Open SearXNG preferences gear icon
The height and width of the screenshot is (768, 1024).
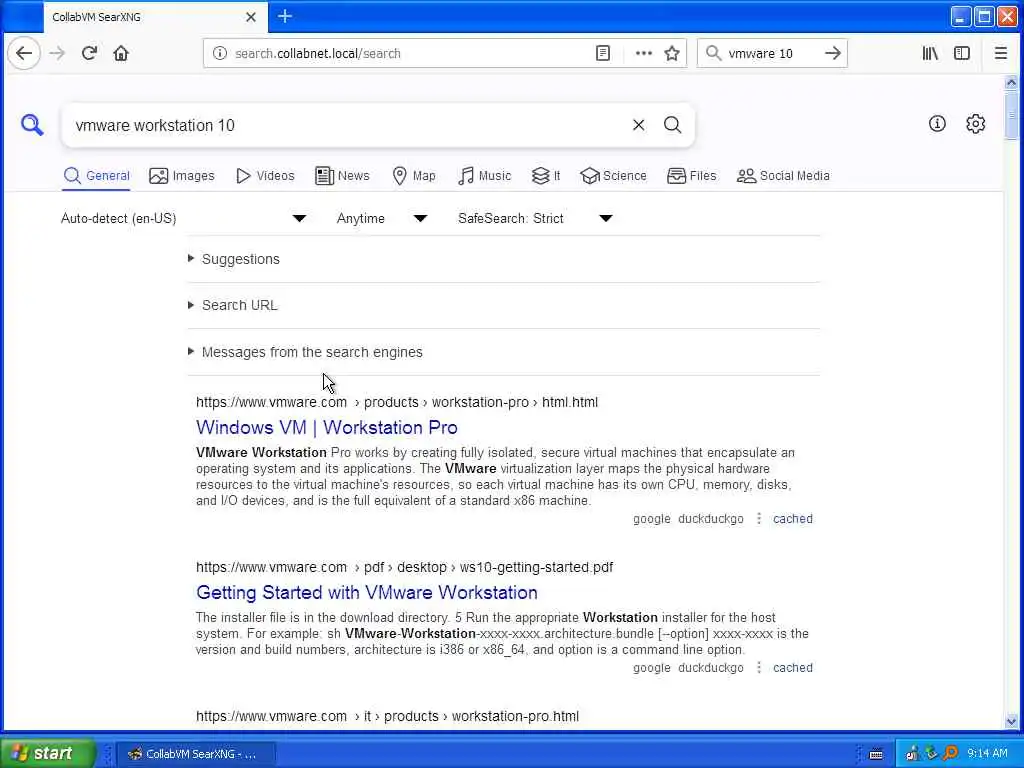click(976, 123)
